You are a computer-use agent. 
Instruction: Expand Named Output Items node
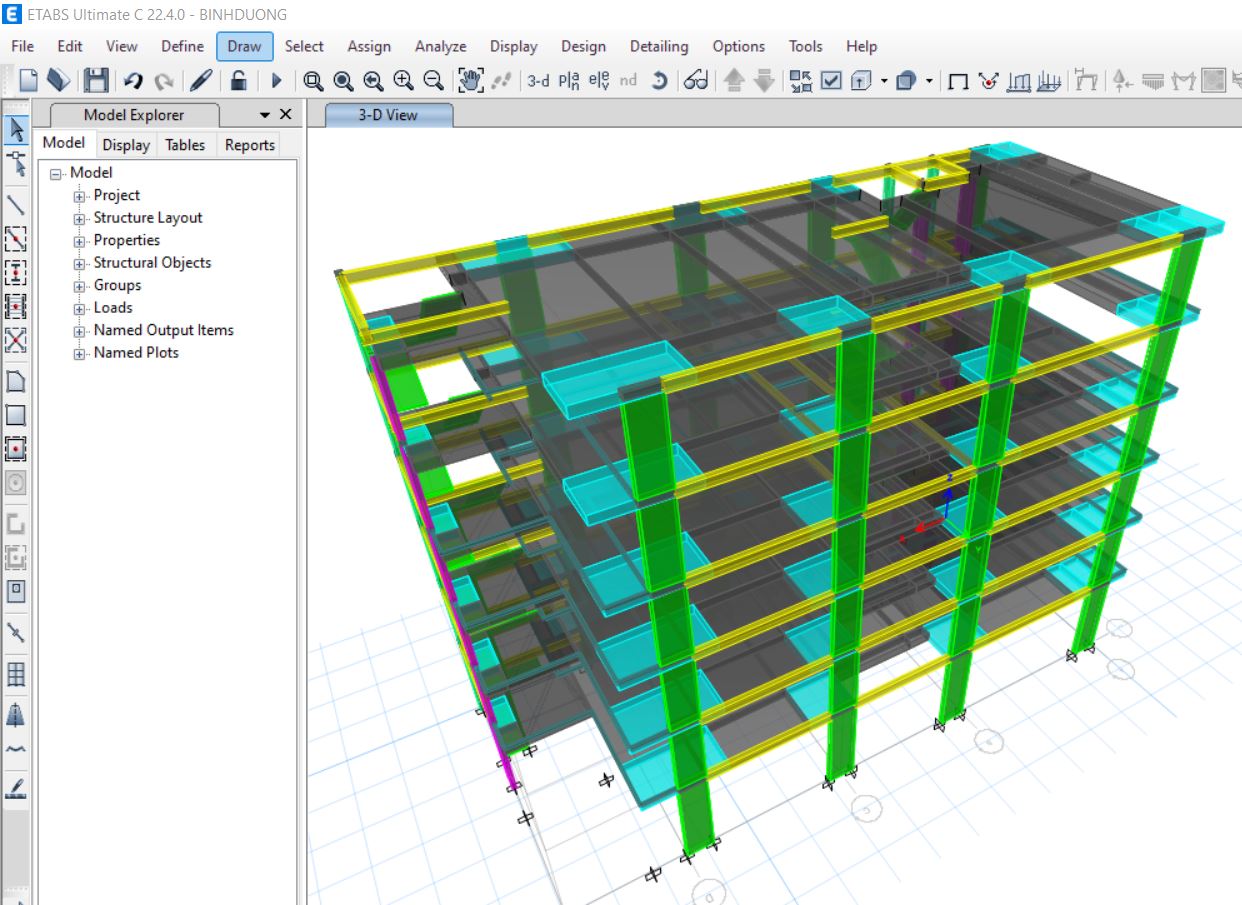(x=80, y=331)
